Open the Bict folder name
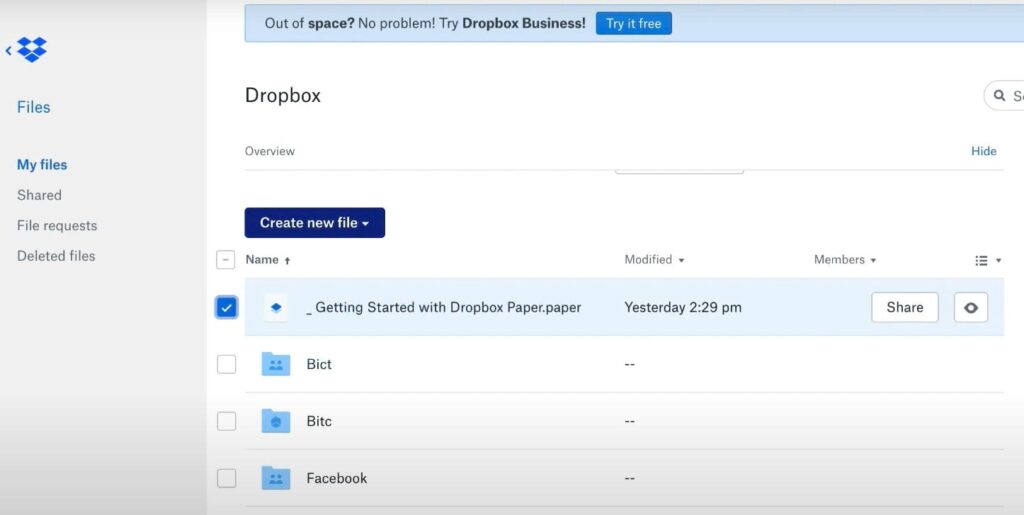1024x515 pixels. coord(319,364)
